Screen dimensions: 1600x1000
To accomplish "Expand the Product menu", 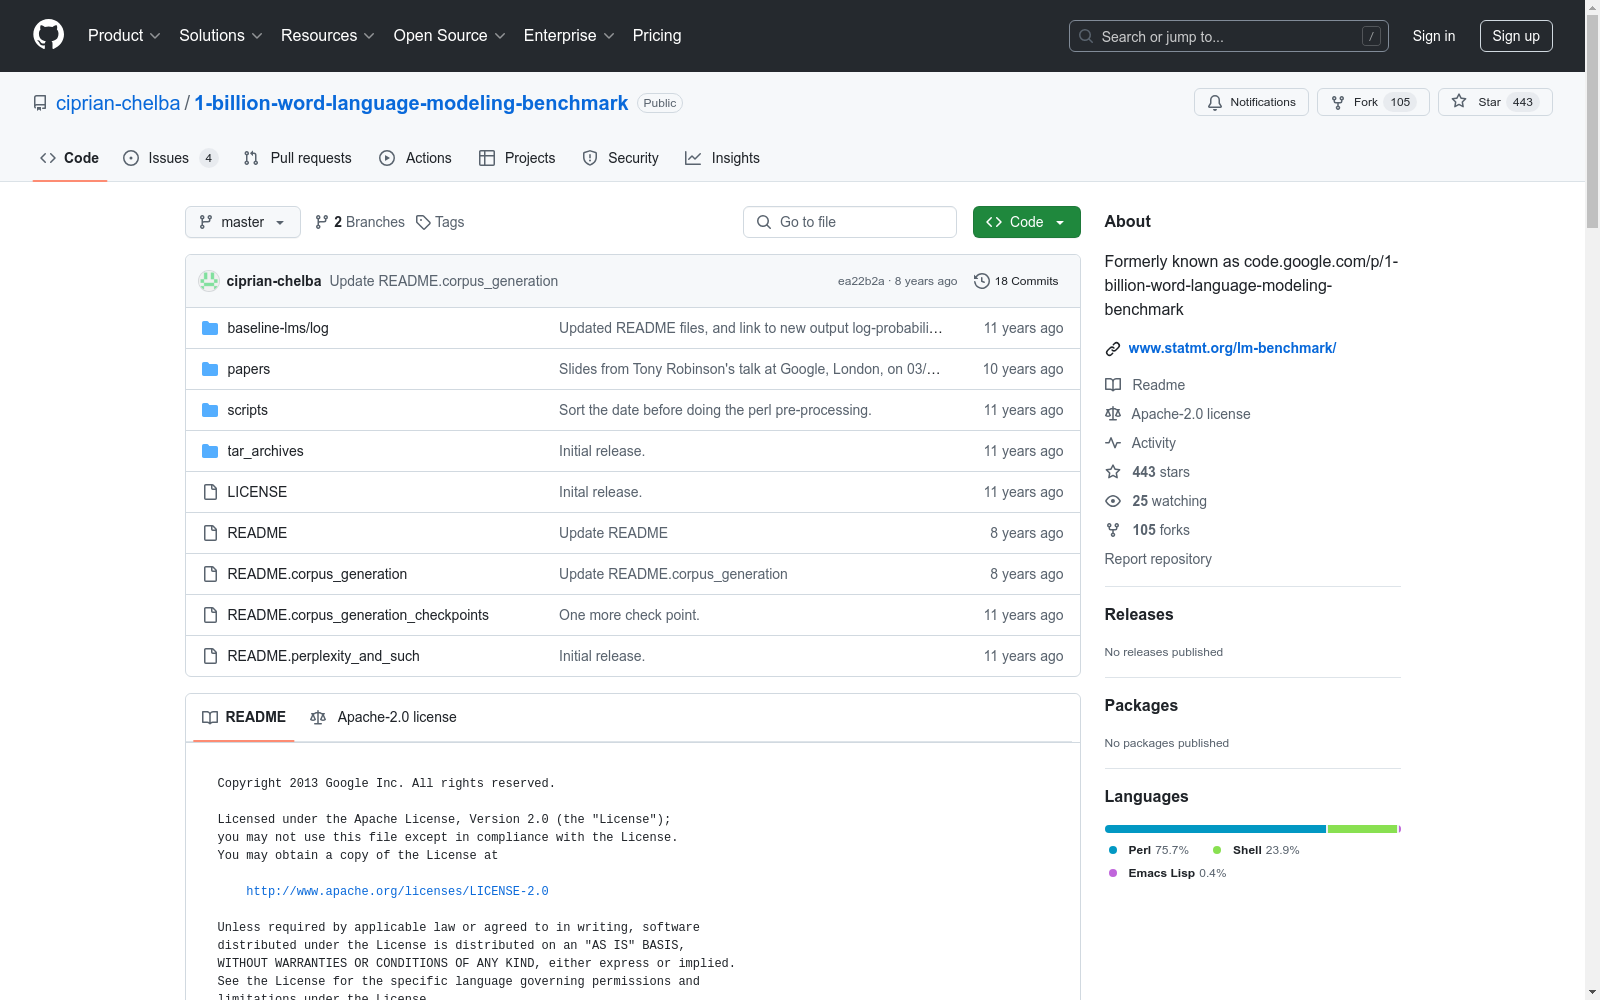I will point(124,36).
